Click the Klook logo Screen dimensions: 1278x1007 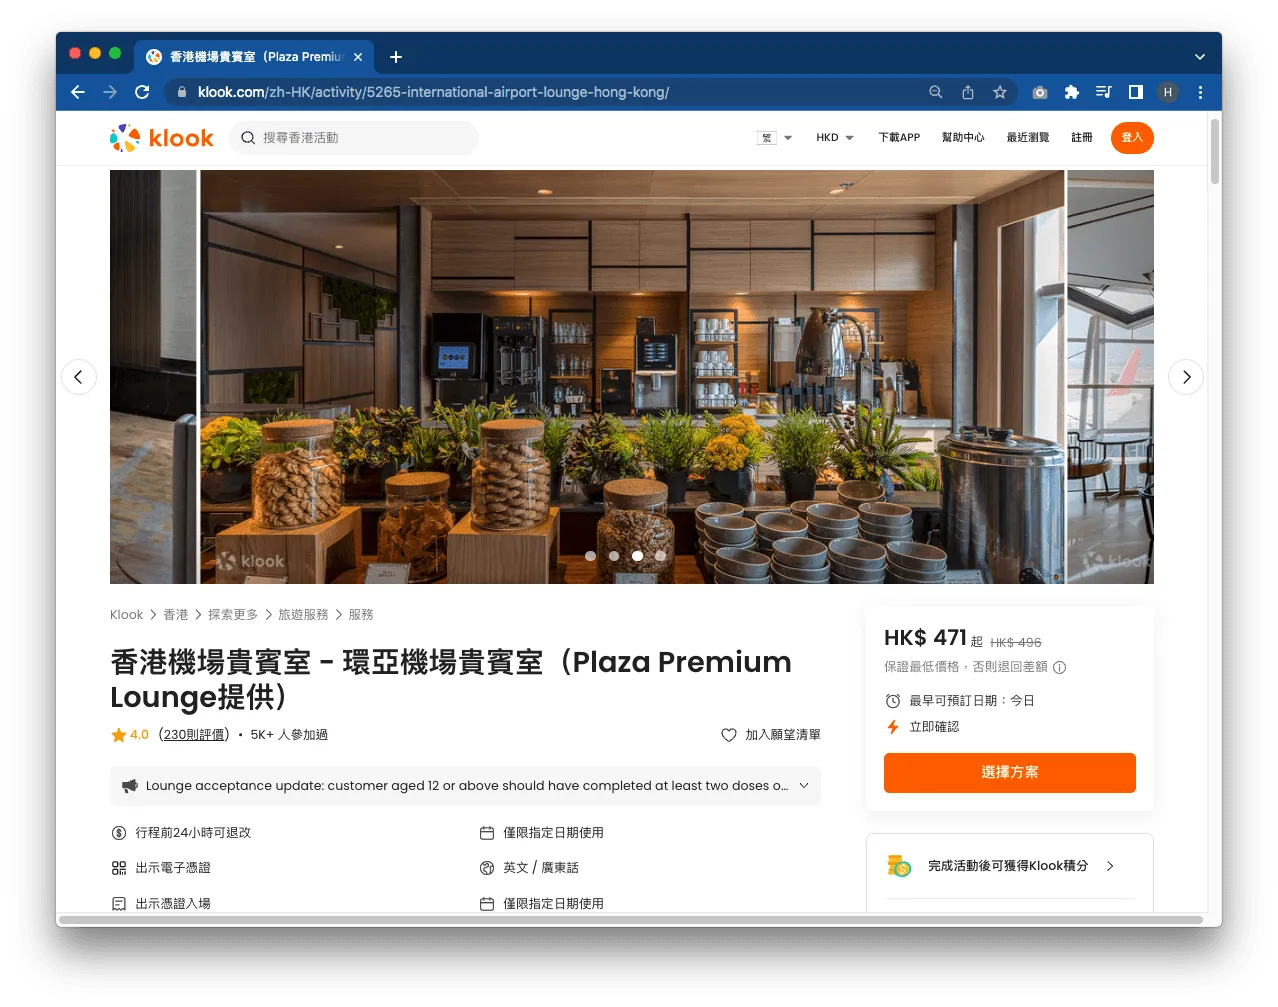tap(161, 138)
